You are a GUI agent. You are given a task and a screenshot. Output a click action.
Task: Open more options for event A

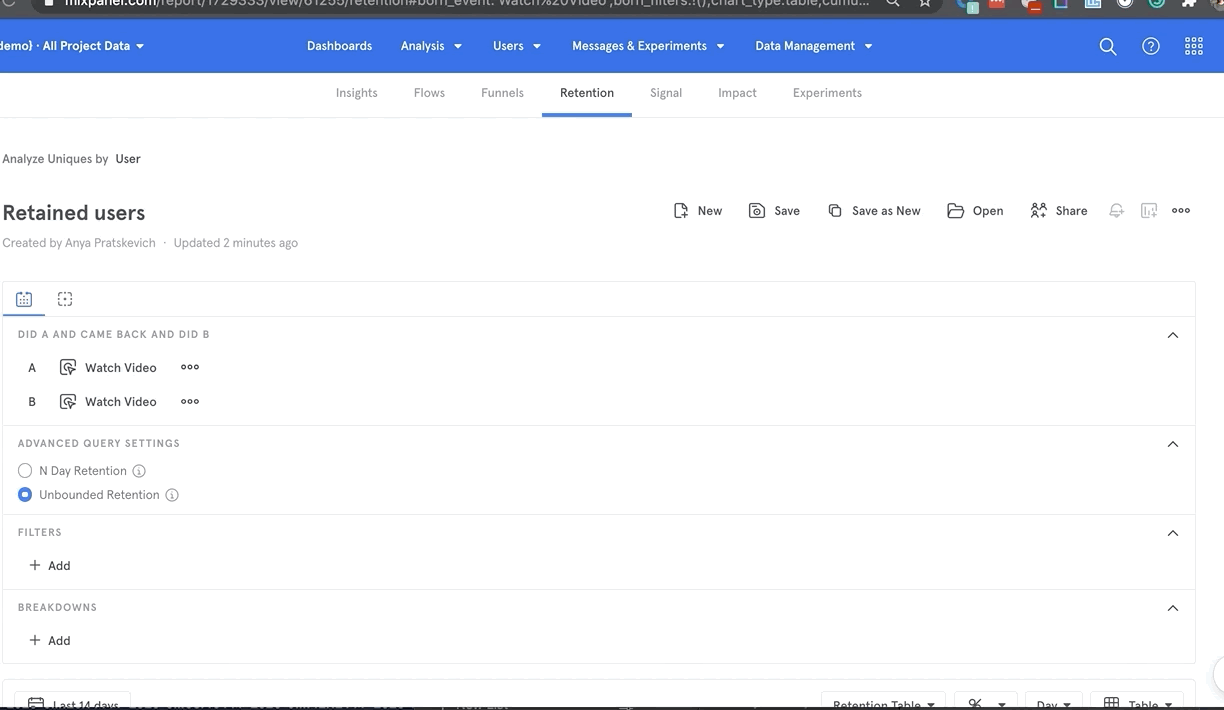click(190, 368)
